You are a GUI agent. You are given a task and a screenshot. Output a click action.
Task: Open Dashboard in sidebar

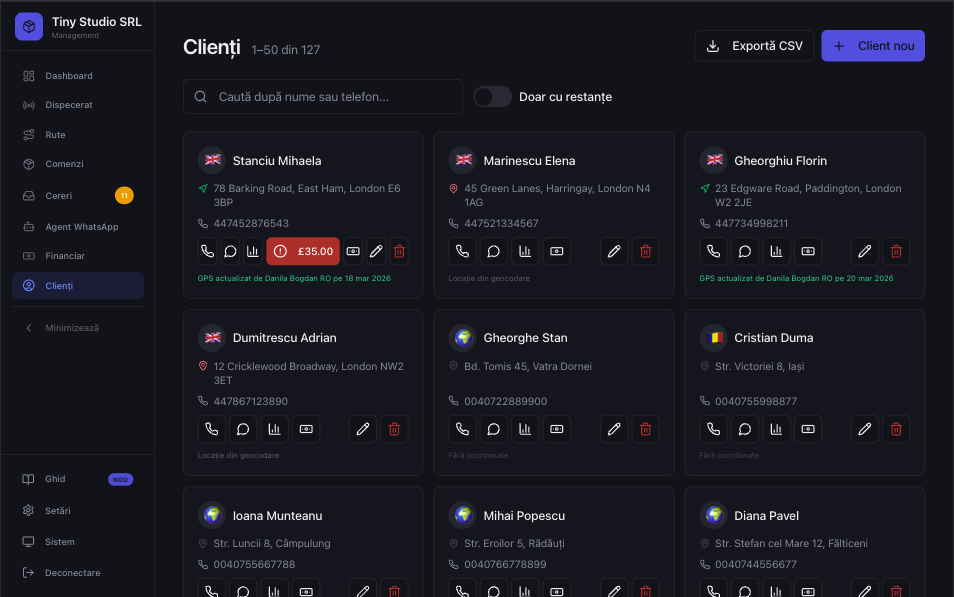tap(78, 76)
